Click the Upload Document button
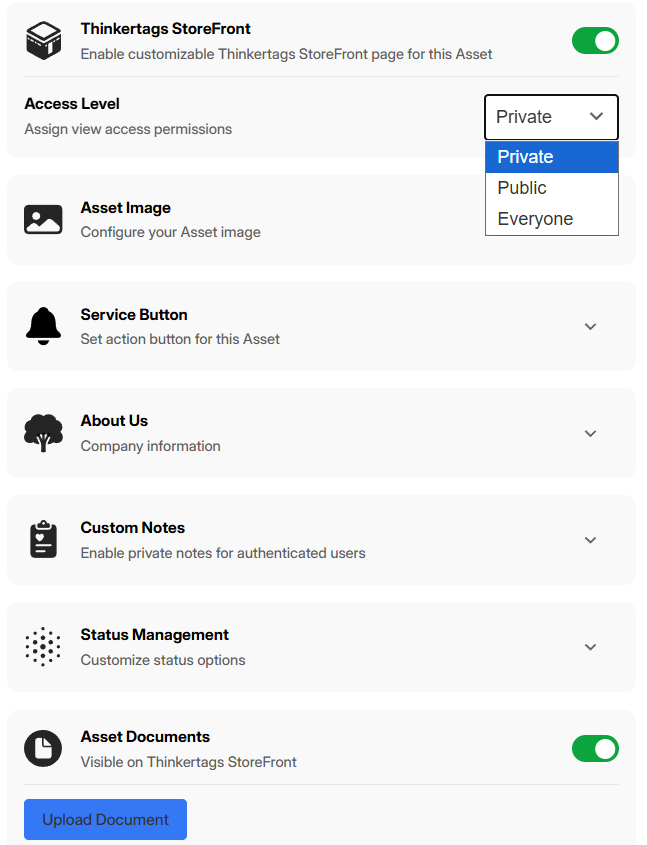647x845 pixels. (x=104, y=819)
